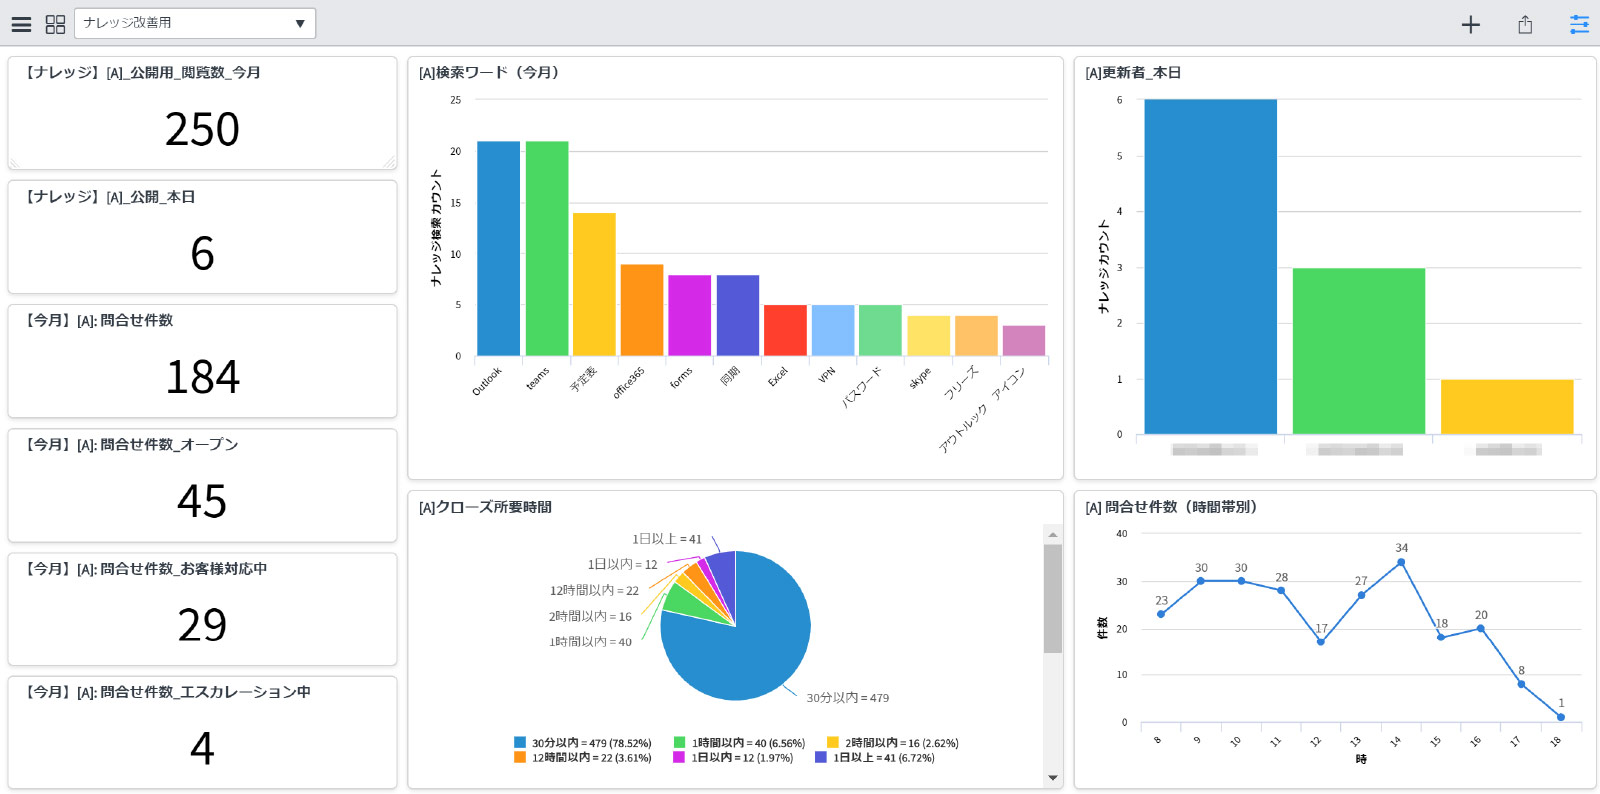Toggle the 1時間以内 green legend entry

pyautogui.click(x=739, y=743)
